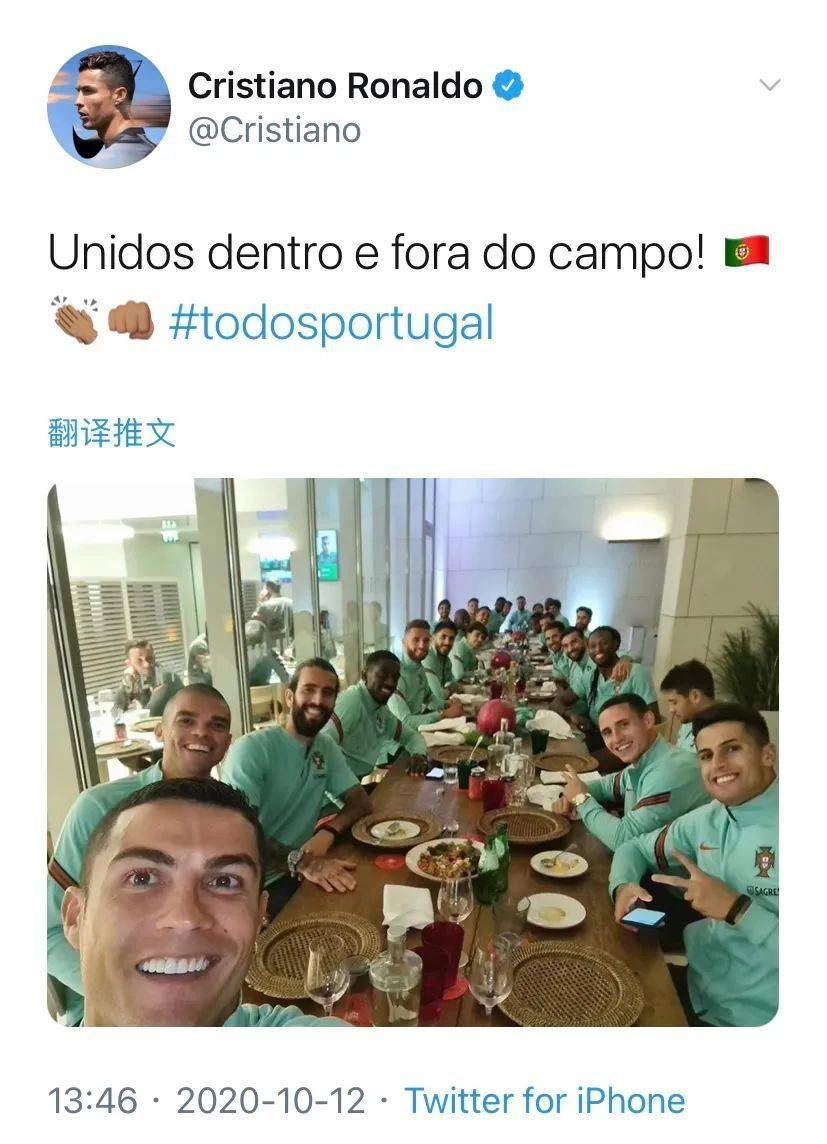Click the circular profile avatar picture
827x1144 pixels.
[x=109, y=107]
